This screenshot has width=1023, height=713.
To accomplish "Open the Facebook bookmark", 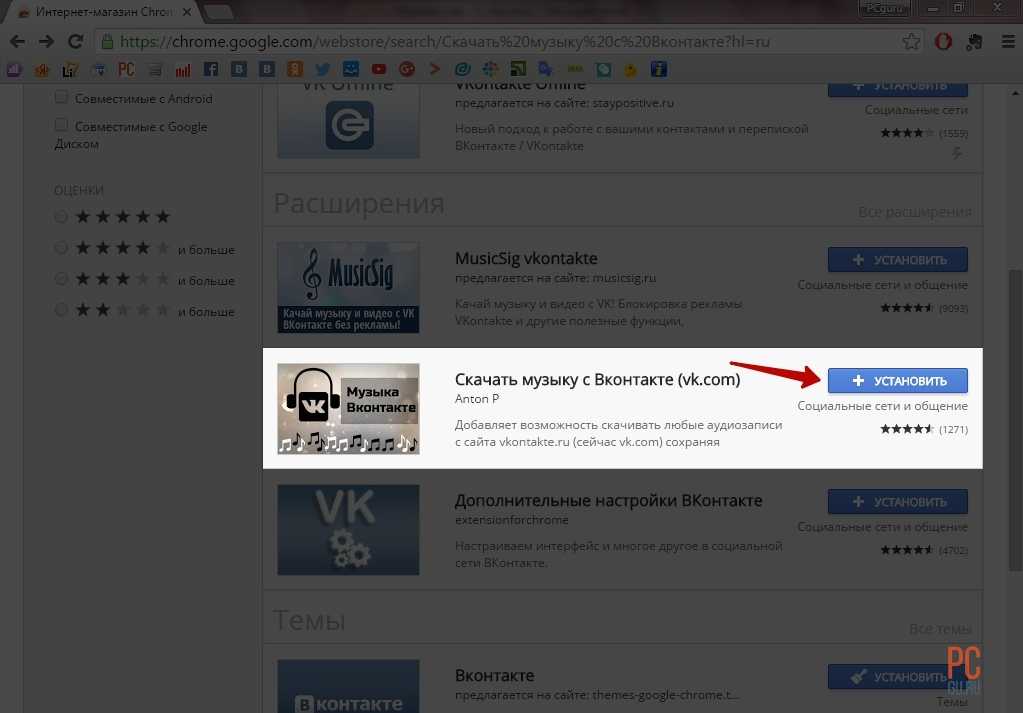I will pos(211,69).
